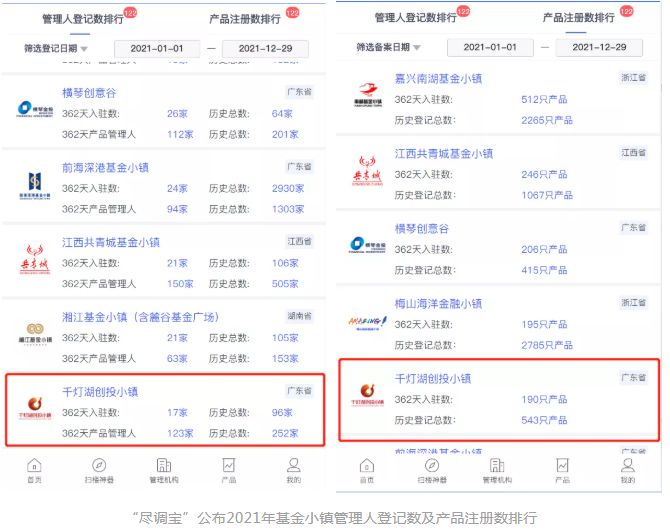Click the value 2785只产品
The width and height of the screenshot is (670, 532).
(547, 345)
